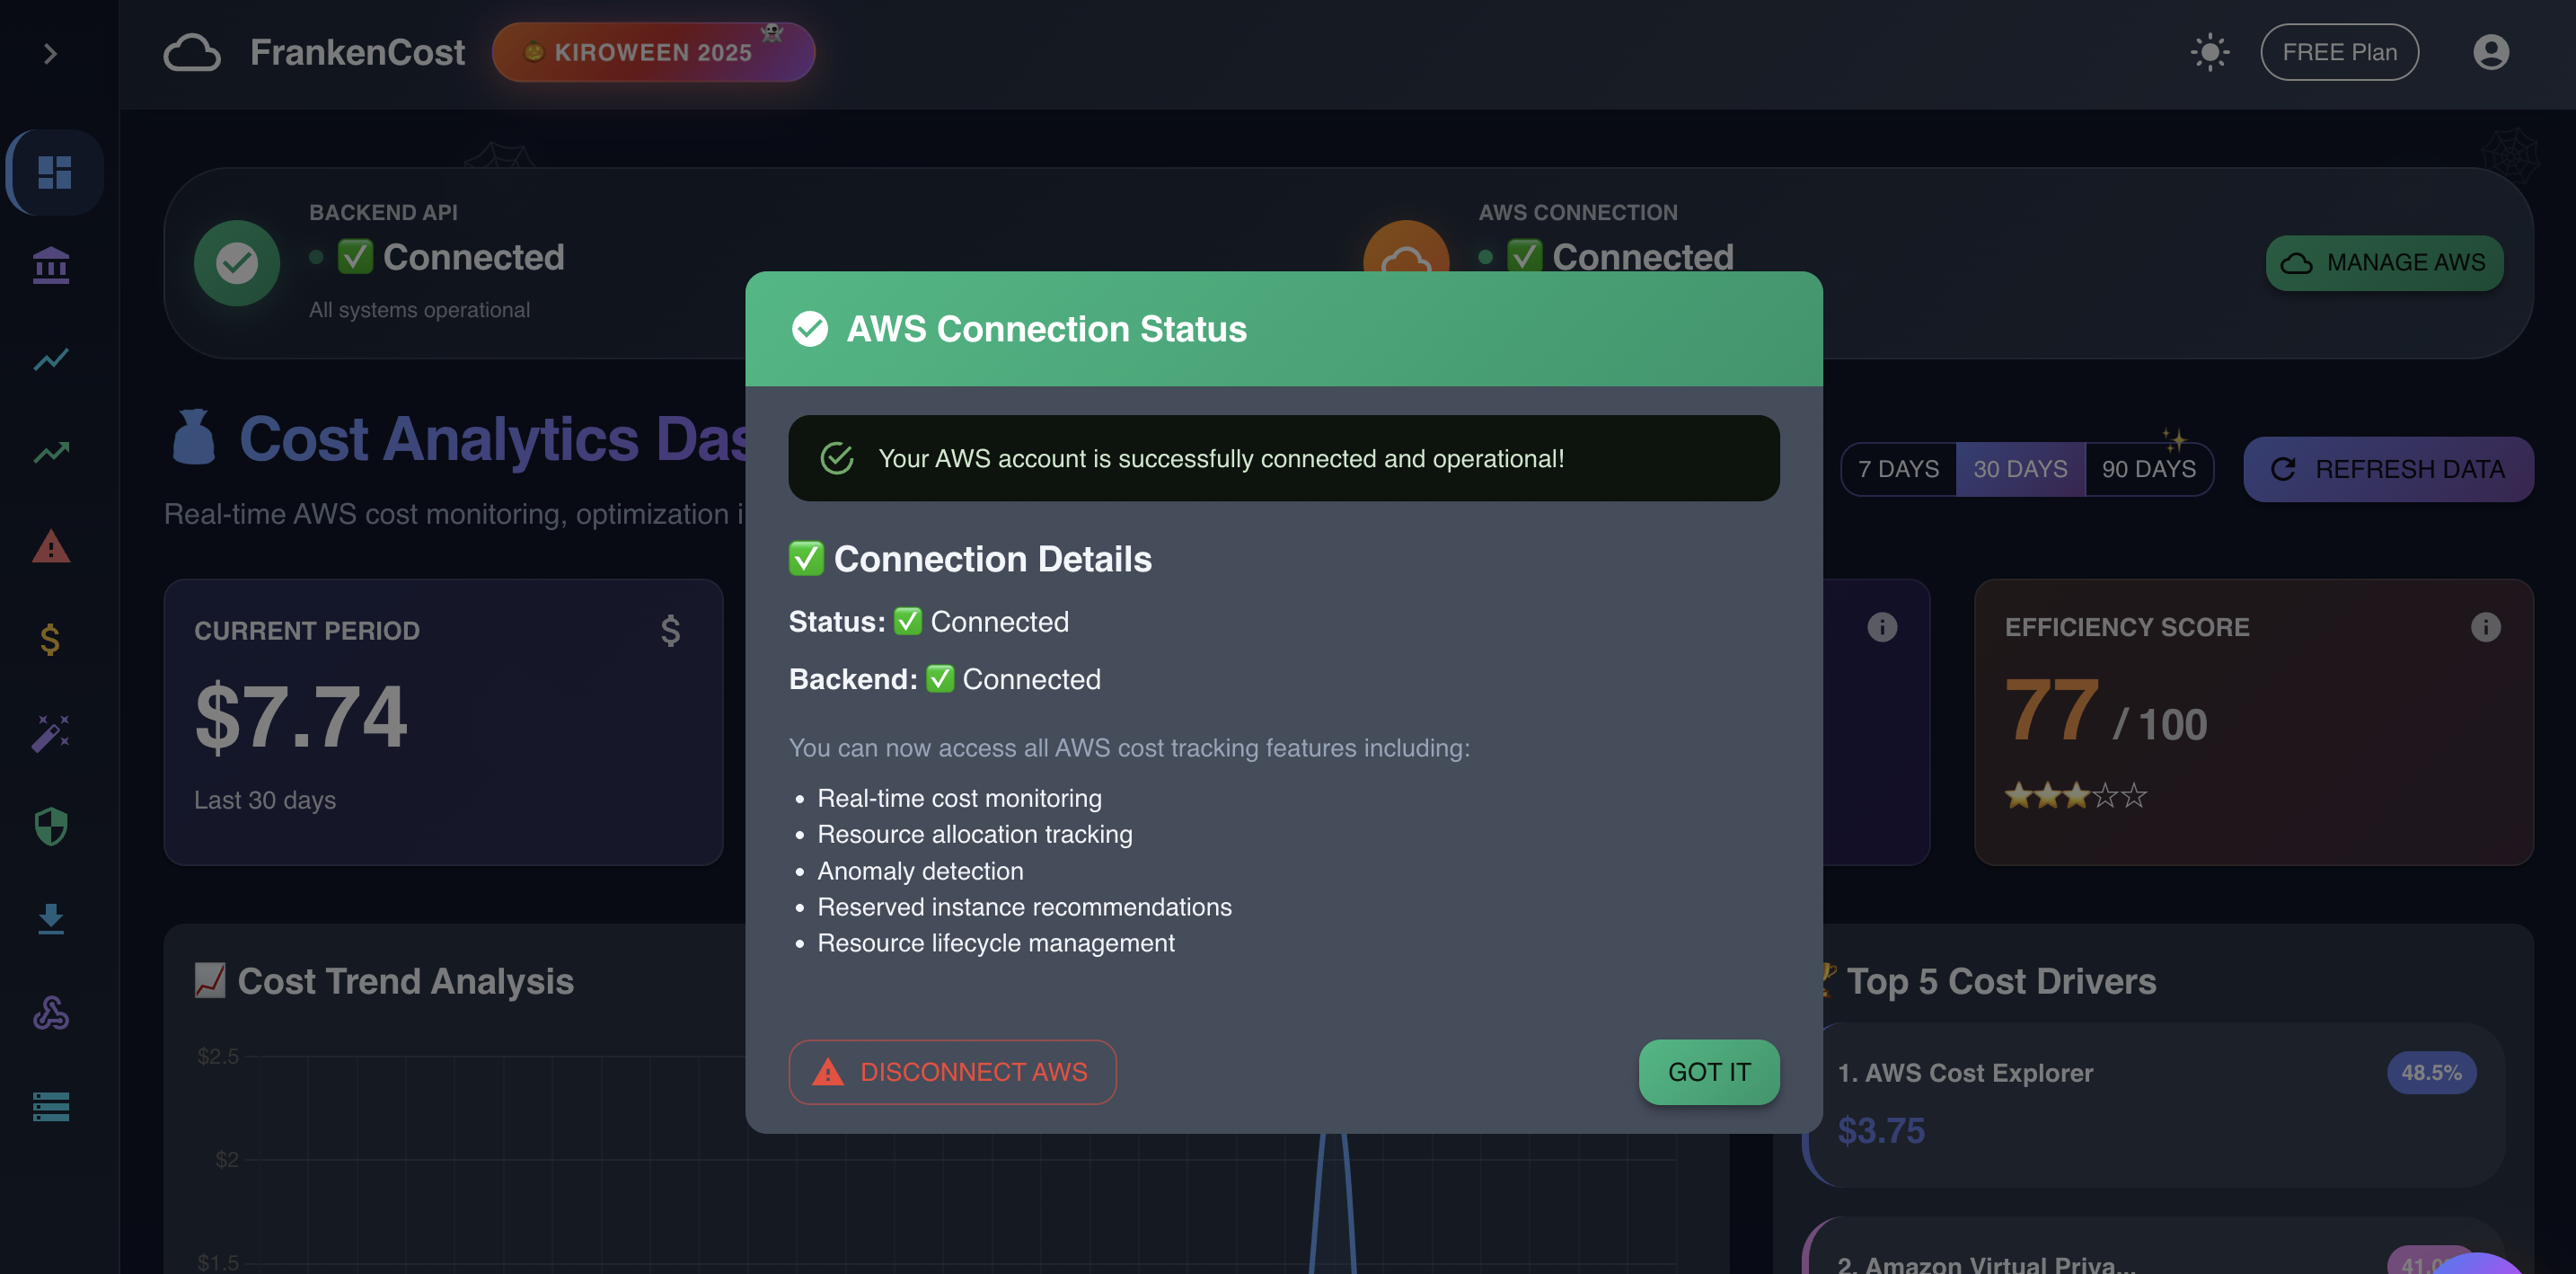Click DISCONNECT AWS button
The width and height of the screenshot is (2576, 1274).
(951, 1072)
